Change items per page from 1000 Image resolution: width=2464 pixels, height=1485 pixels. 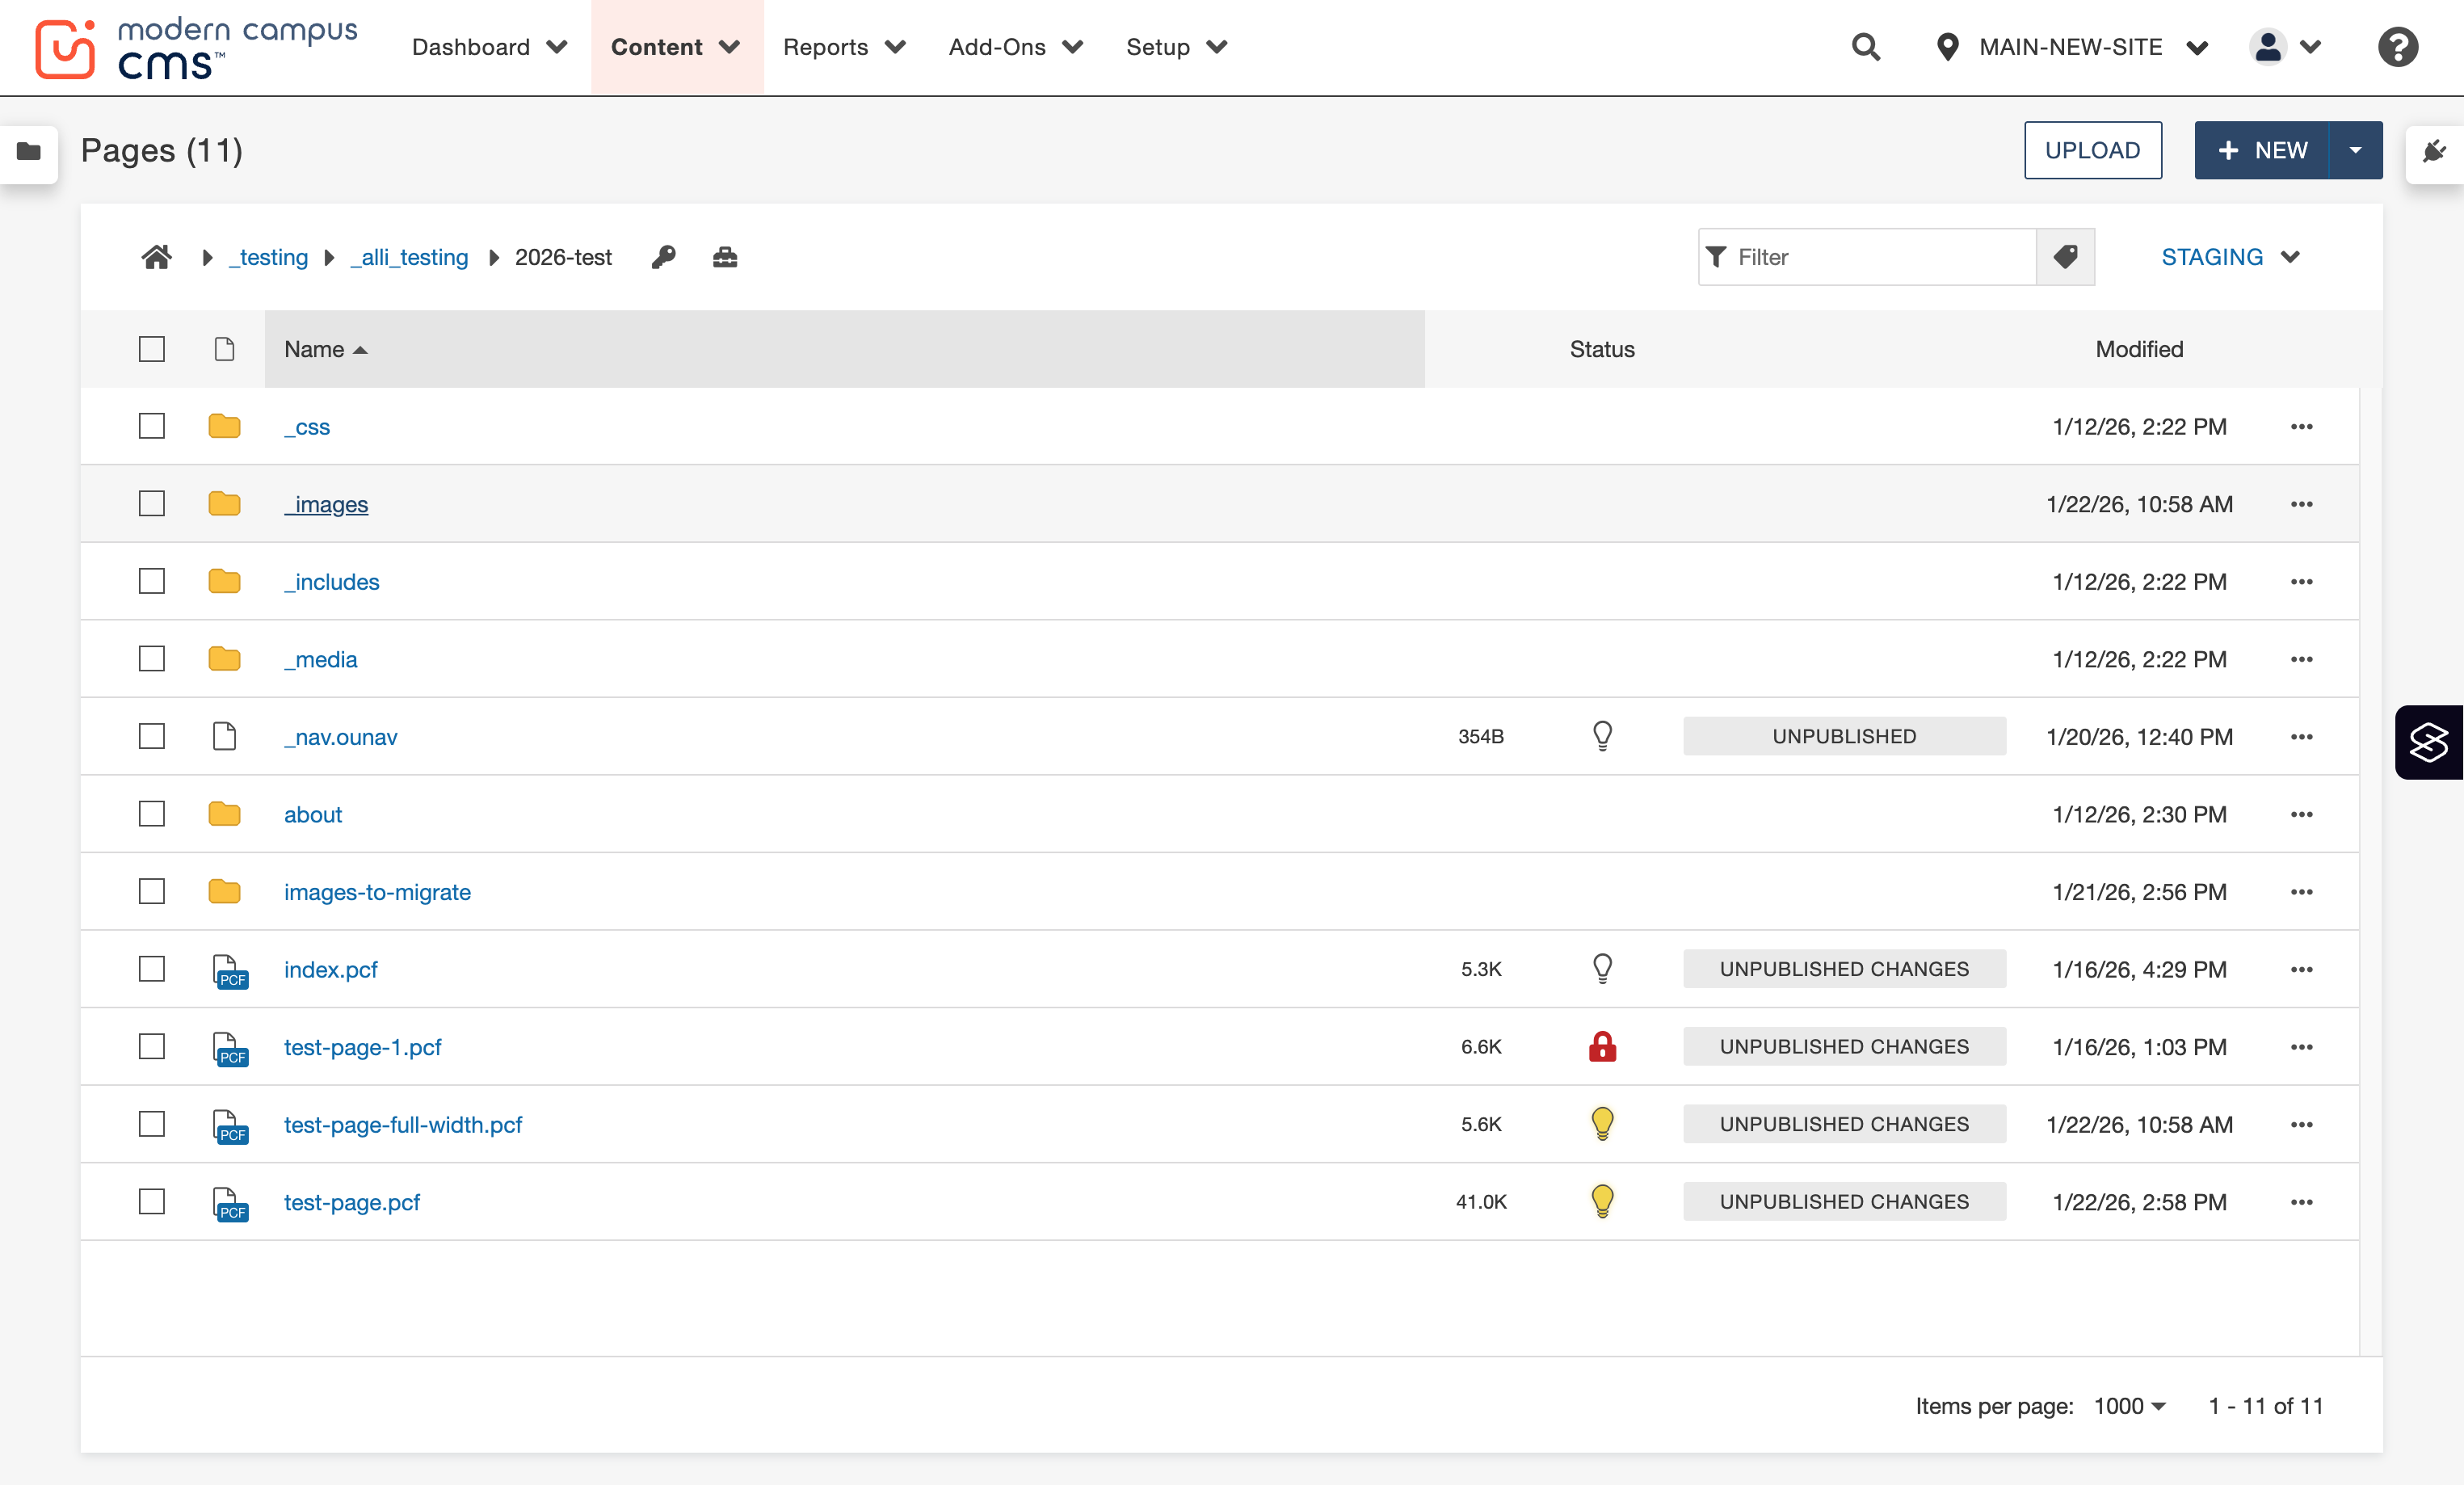[x=2129, y=1405]
